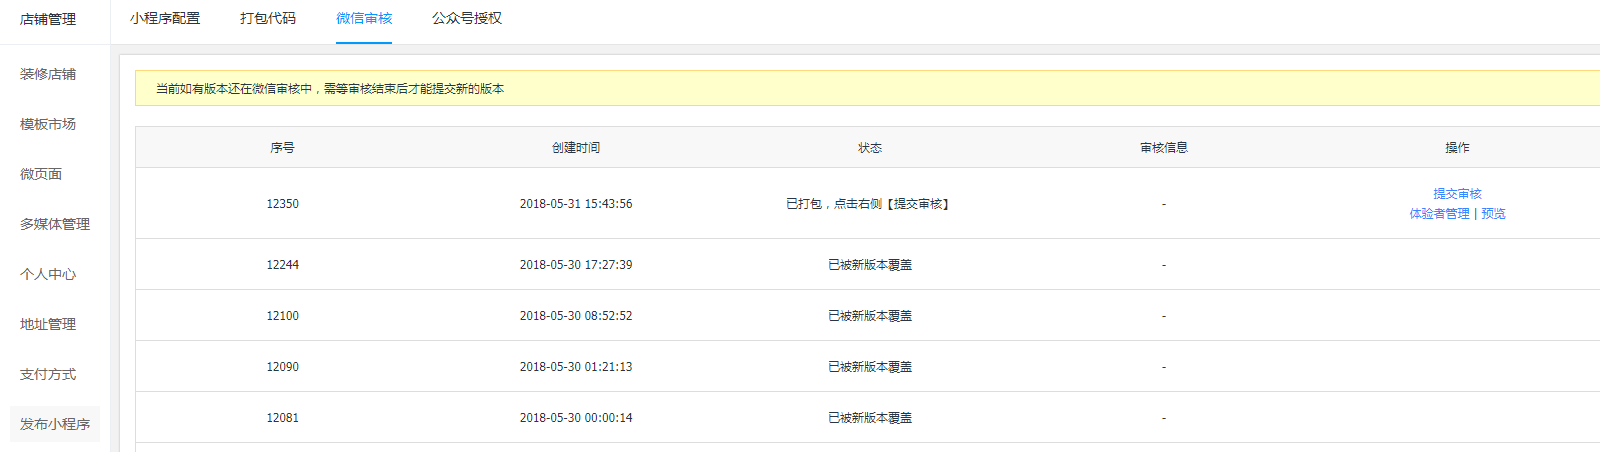Open 模板市场 from the sidebar

coord(48,124)
